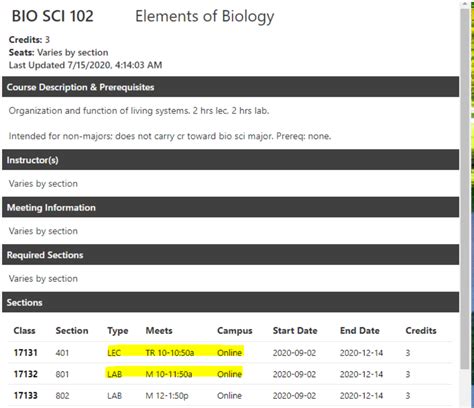Sort by the Meets column header
This screenshot has height=408, width=474.
click(159, 331)
